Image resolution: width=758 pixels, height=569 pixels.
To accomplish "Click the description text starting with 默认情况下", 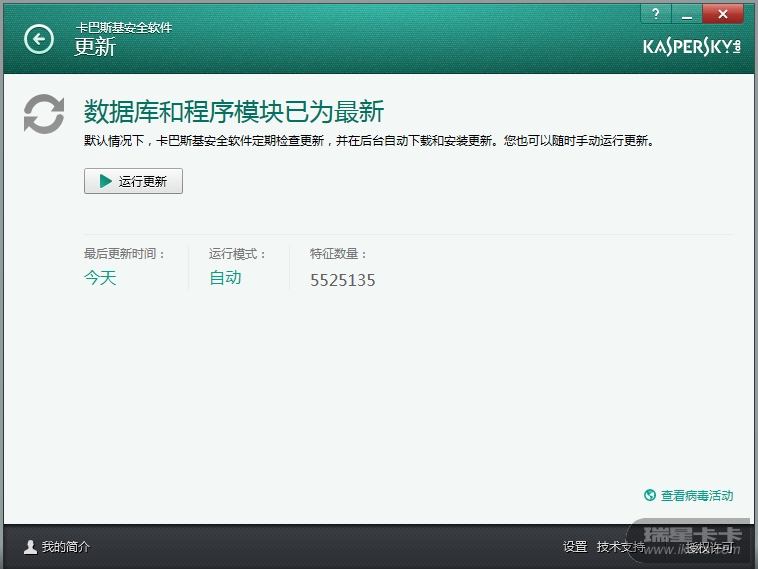I will point(369,141).
